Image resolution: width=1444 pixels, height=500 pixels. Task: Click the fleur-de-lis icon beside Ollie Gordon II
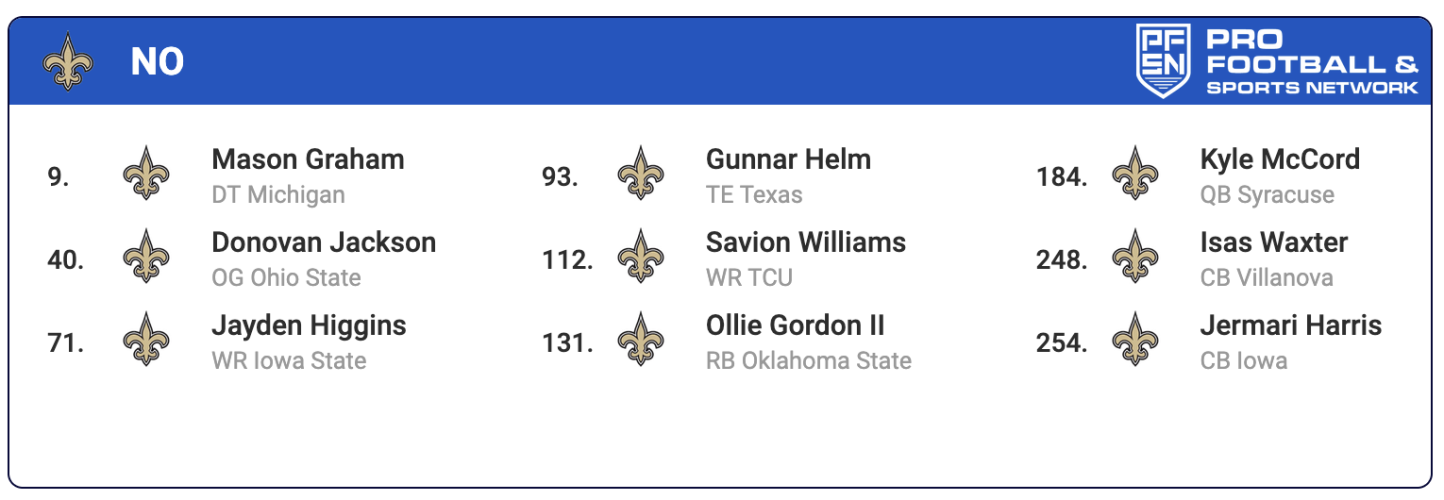640,341
